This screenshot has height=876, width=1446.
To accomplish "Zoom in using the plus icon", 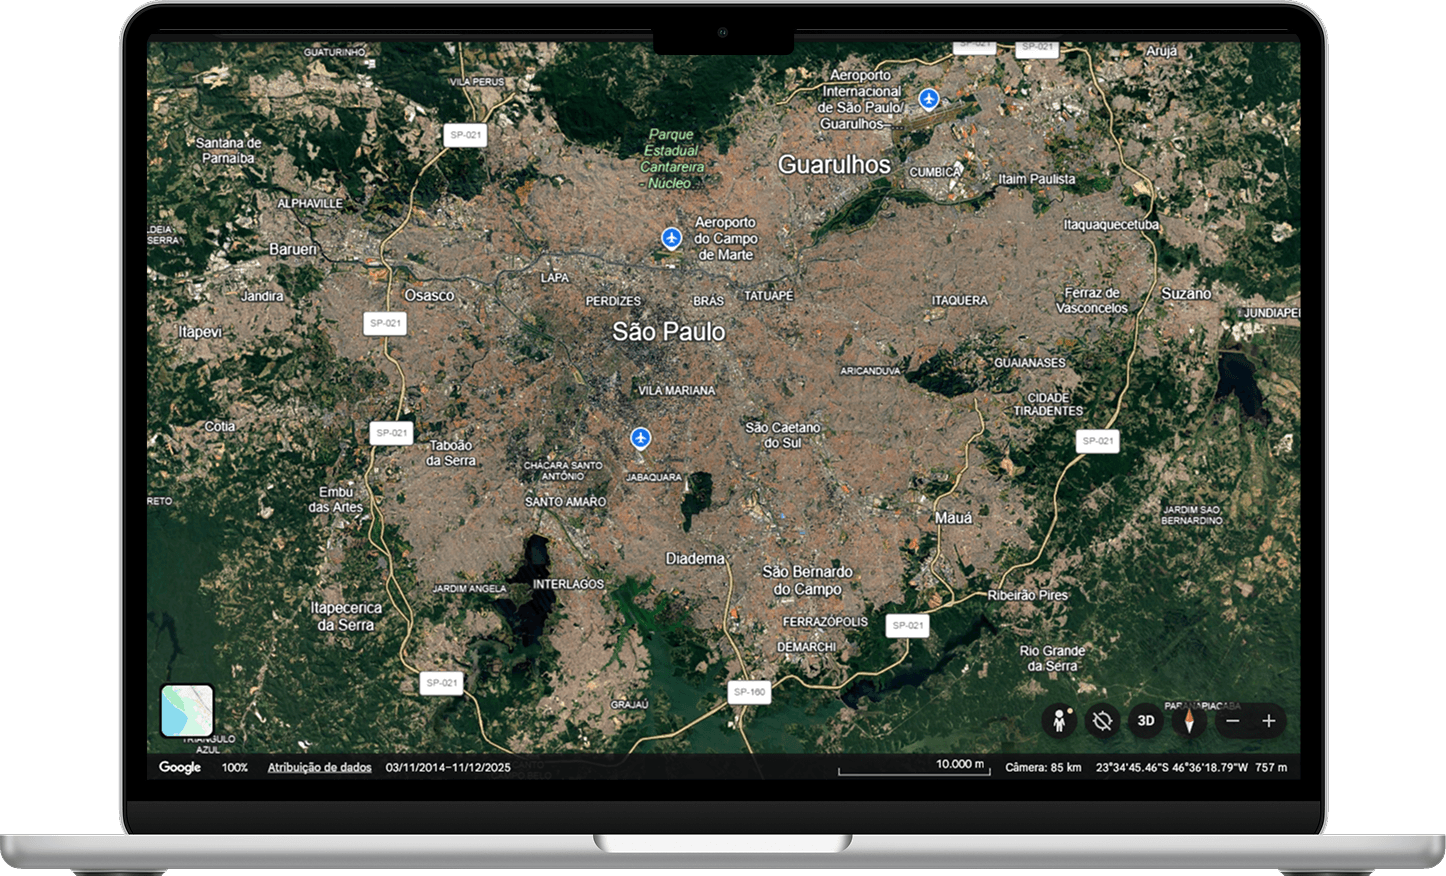I will (1269, 720).
